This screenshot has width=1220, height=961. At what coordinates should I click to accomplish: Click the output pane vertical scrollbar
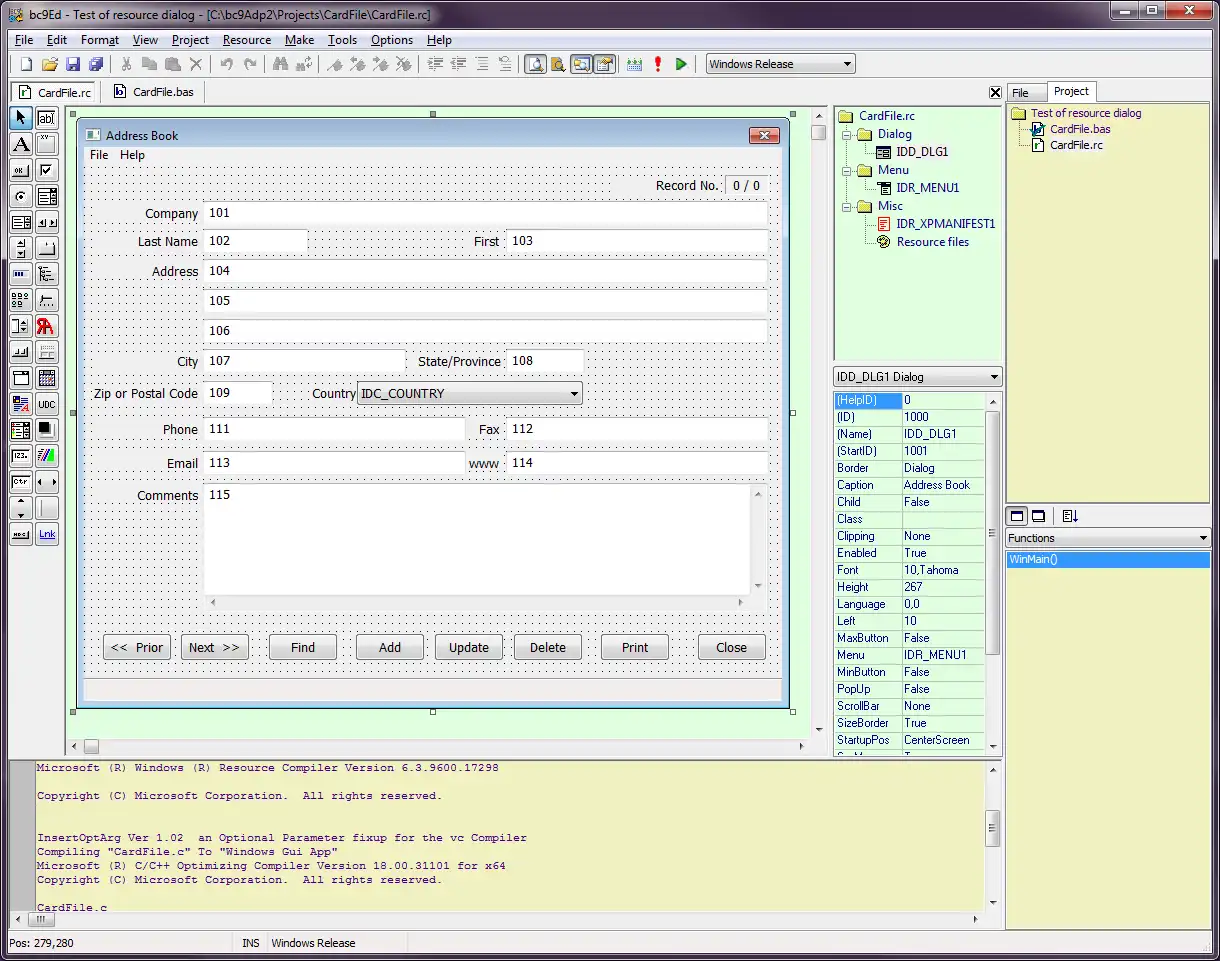[x=993, y=835]
